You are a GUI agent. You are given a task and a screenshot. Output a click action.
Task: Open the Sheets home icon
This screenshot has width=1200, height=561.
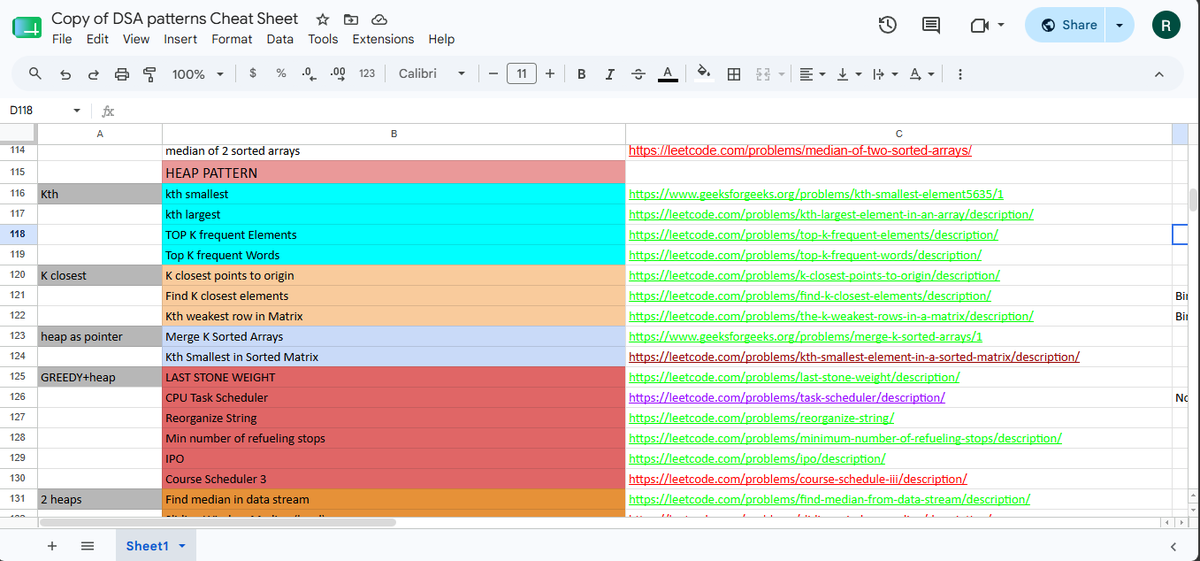pos(26,27)
